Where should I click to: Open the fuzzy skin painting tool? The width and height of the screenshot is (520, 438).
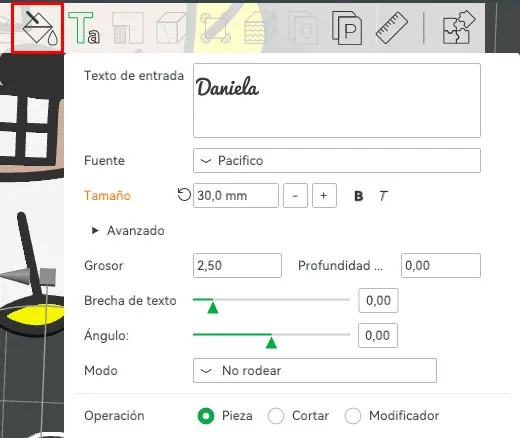pos(260,29)
